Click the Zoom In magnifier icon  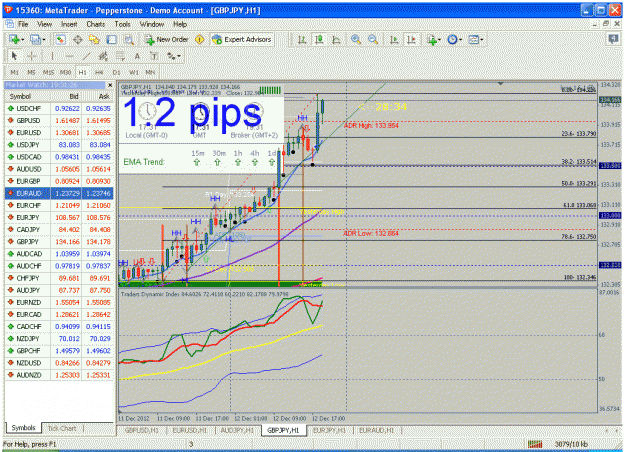(356, 39)
